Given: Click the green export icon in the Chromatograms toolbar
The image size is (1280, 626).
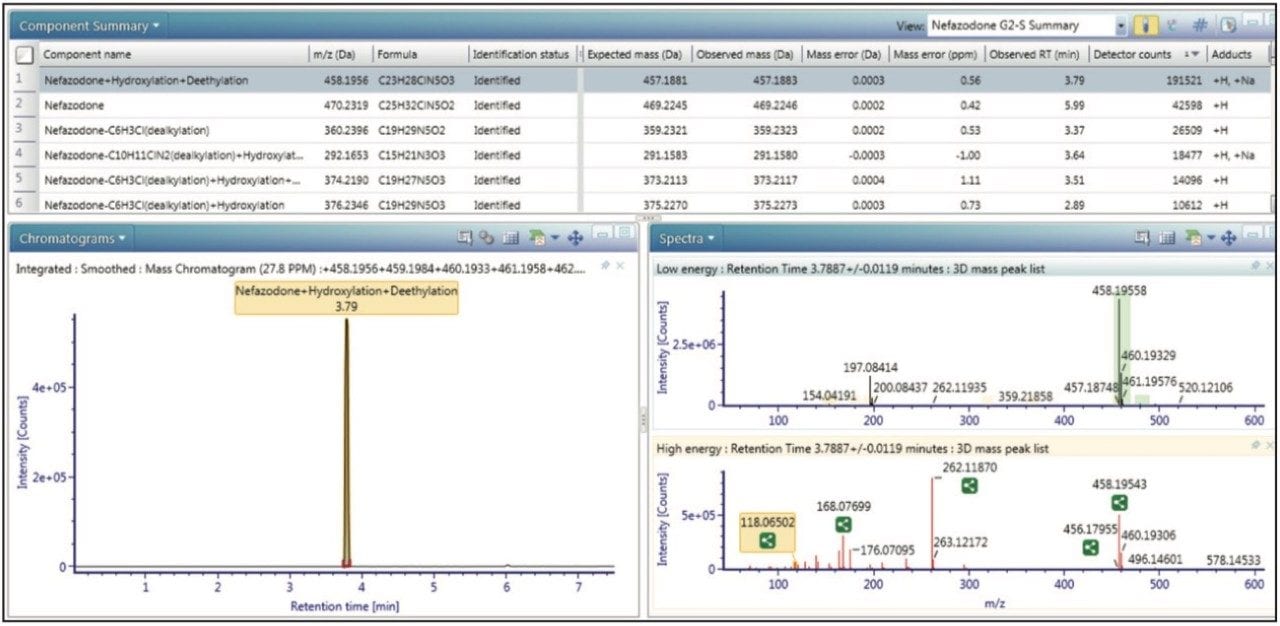Looking at the screenshot, I should [x=535, y=238].
